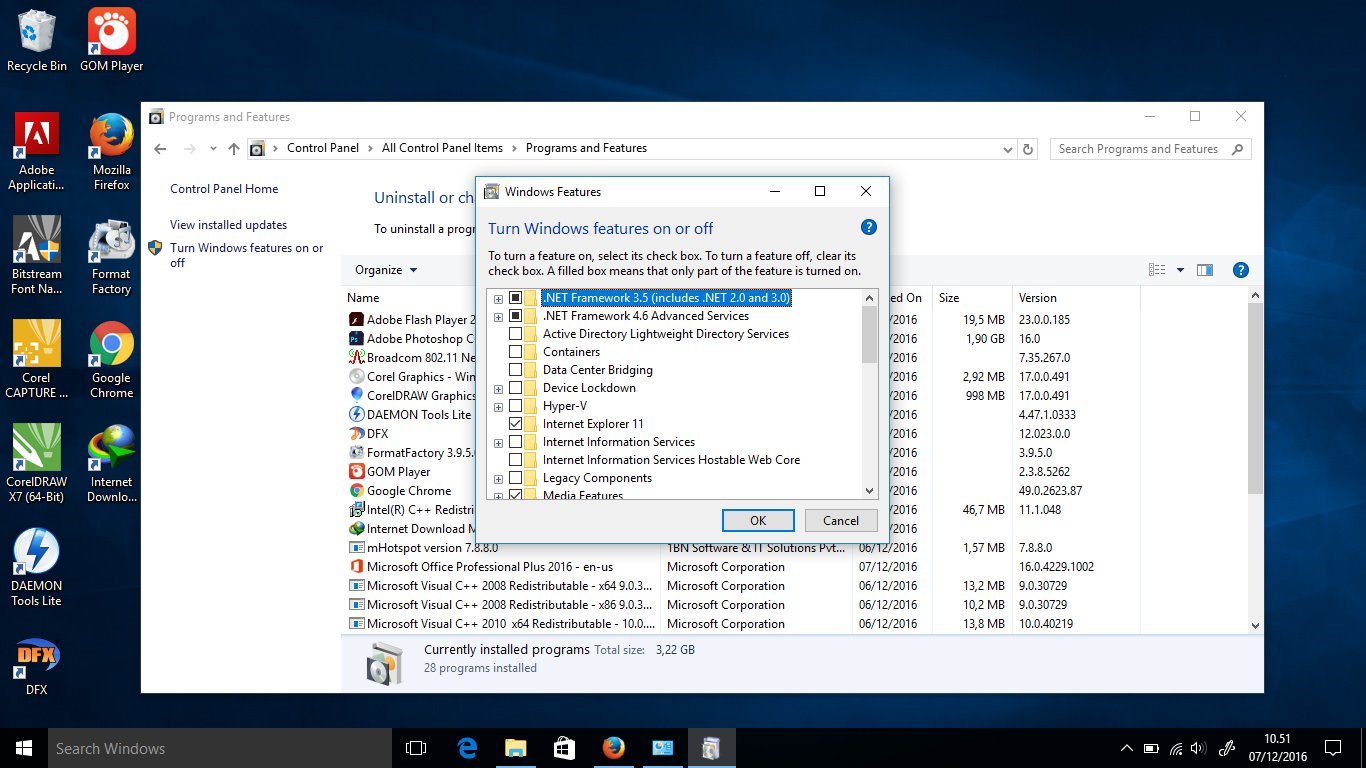Viewport: 1366px width, 768px height.
Task: Enable the Internet Information Services Hostable Web Core checkbox
Action: (516, 460)
